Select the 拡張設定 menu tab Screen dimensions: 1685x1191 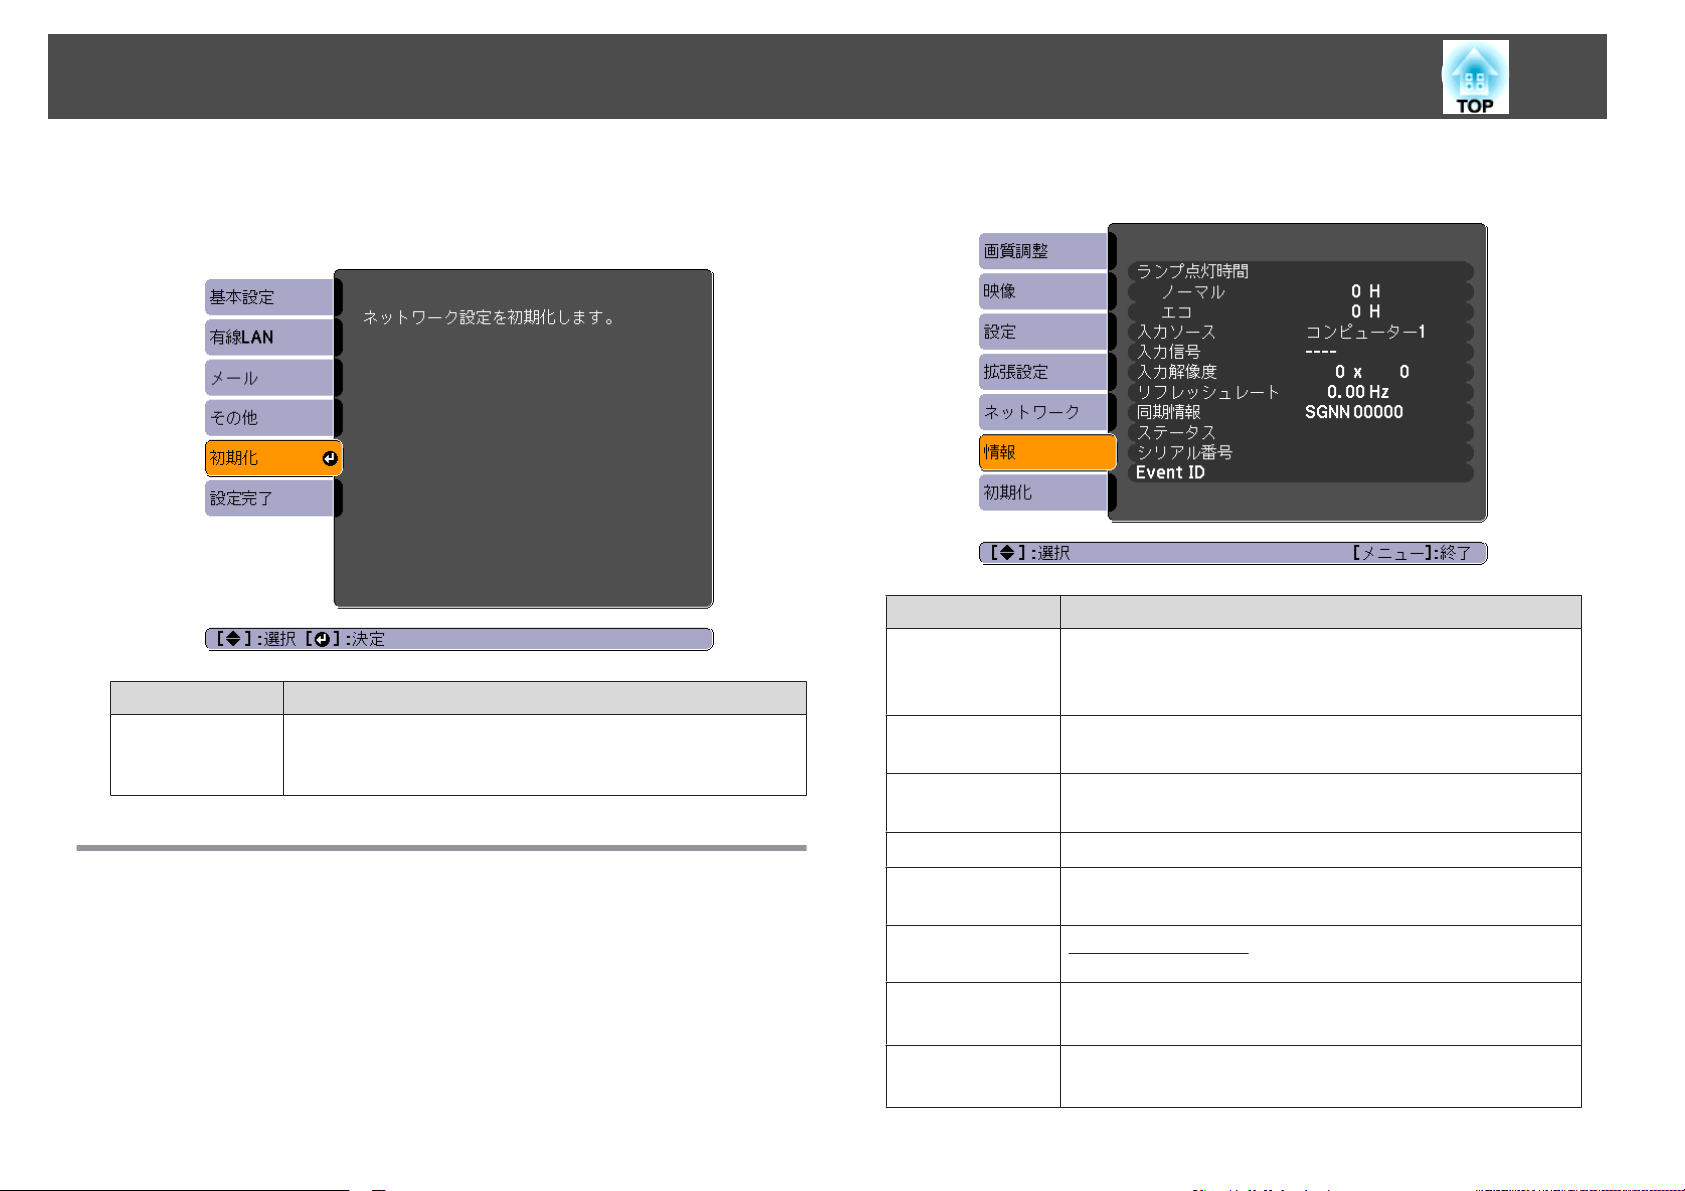click(x=1043, y=372)
